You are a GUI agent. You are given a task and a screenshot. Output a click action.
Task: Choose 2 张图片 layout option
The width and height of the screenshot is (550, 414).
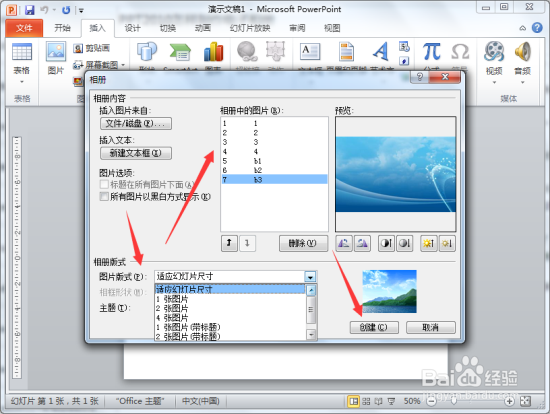pyautogui.click(x=230, y=308)
